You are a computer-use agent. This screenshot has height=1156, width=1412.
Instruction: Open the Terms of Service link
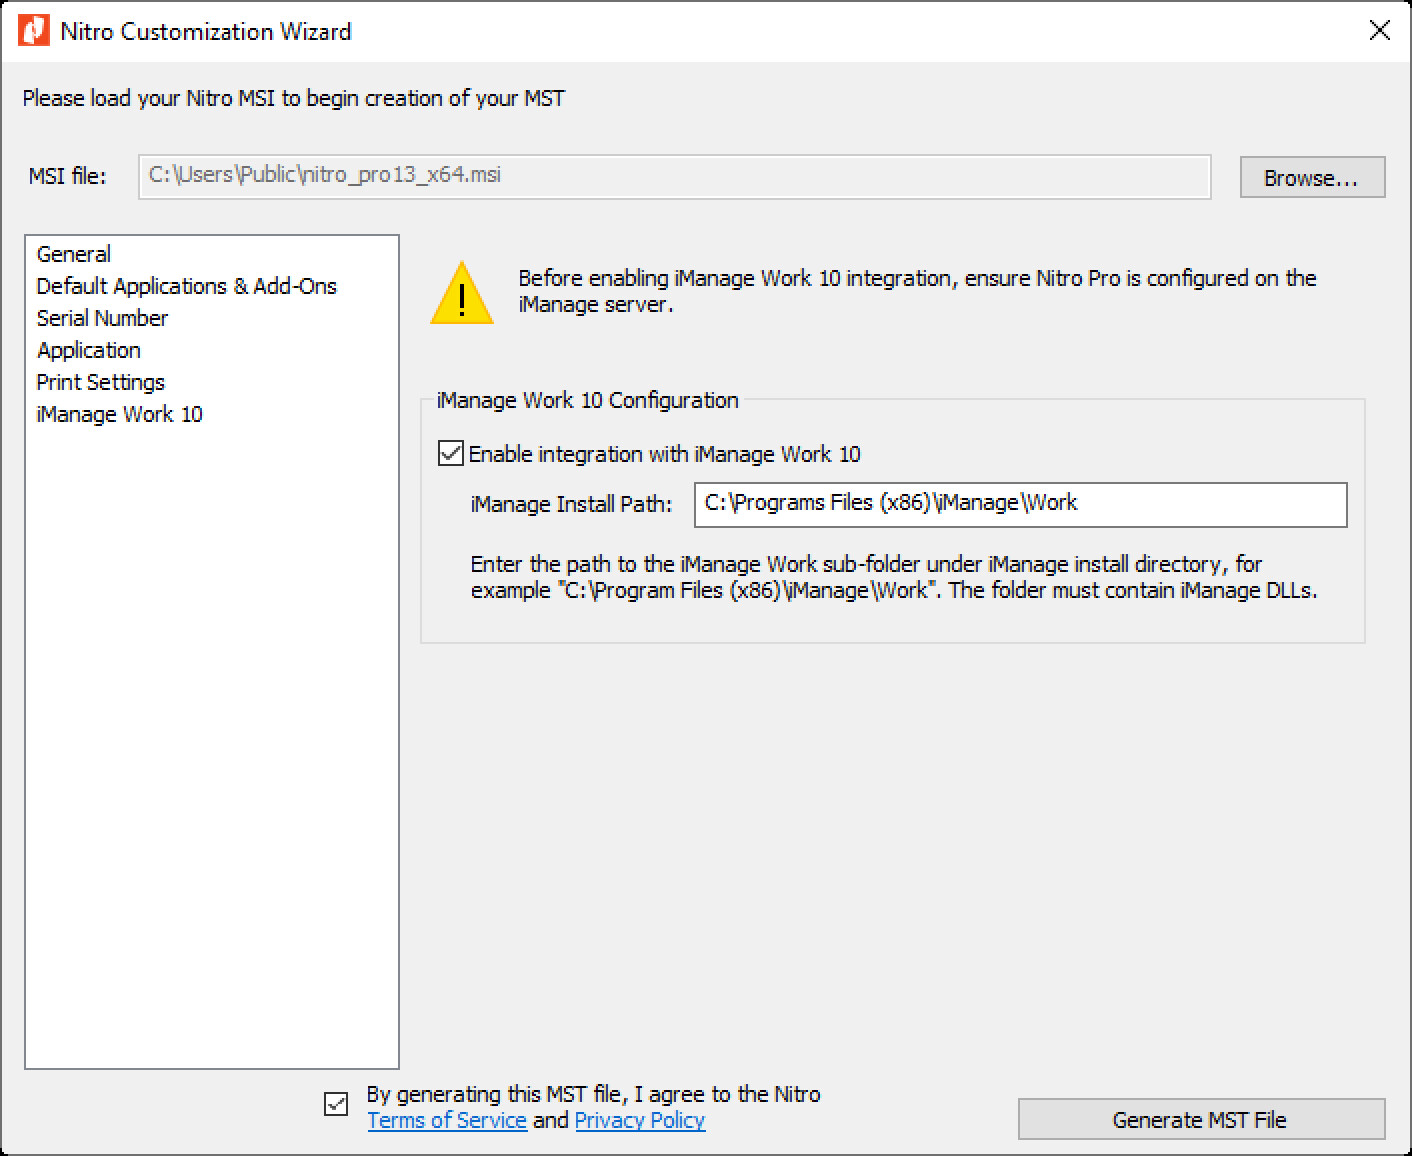click(446, 1120)
